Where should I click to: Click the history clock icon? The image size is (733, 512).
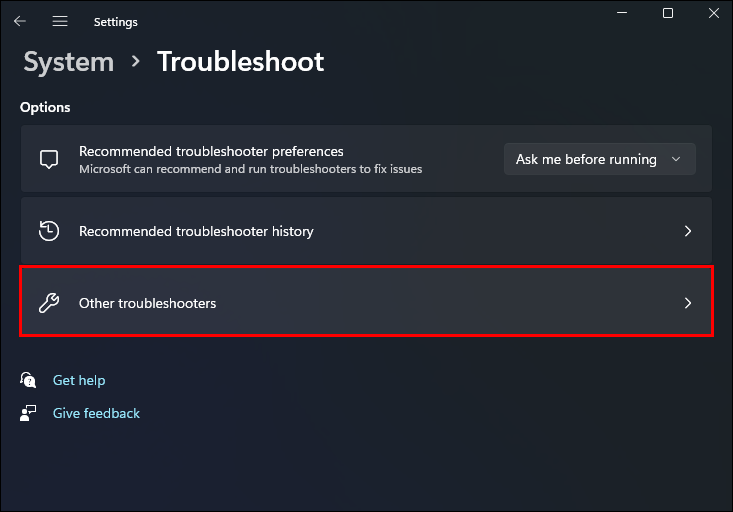[x=48, y=231]
